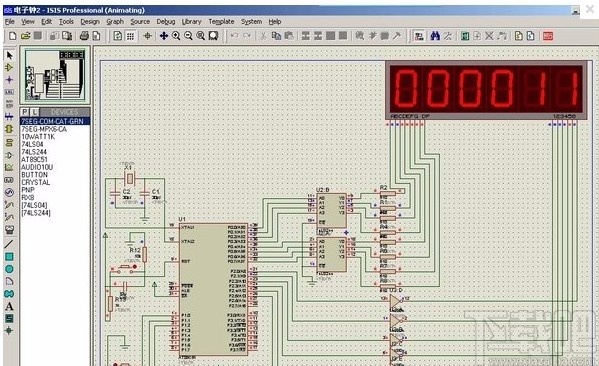Open the Debug menu

tap(166, 22)
